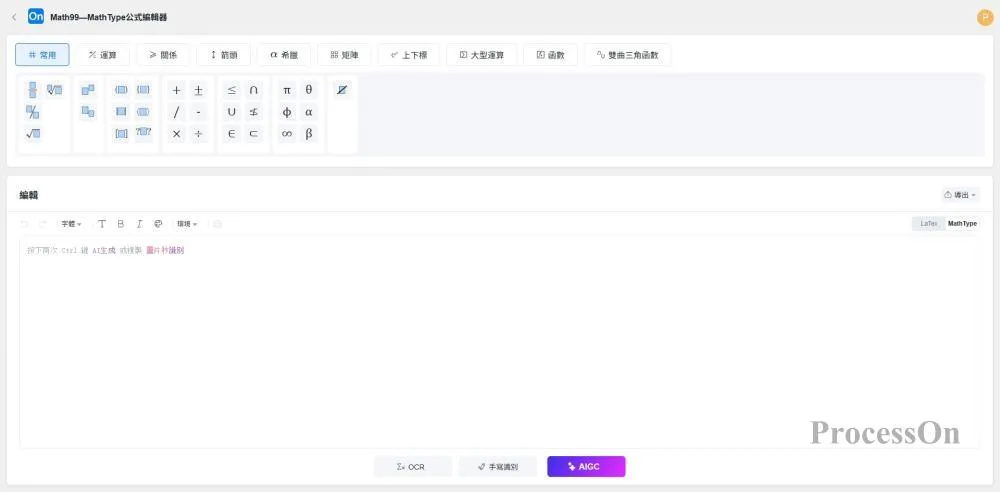The image size is (1000, 492).
Task: Switch editor to MathType mode
Action: click(x=962, y=224)
